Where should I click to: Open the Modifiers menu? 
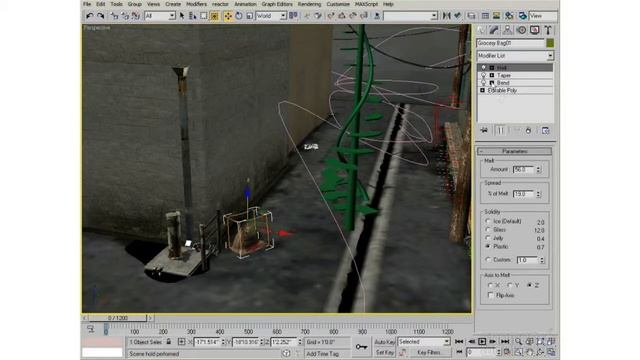(196, 4)
